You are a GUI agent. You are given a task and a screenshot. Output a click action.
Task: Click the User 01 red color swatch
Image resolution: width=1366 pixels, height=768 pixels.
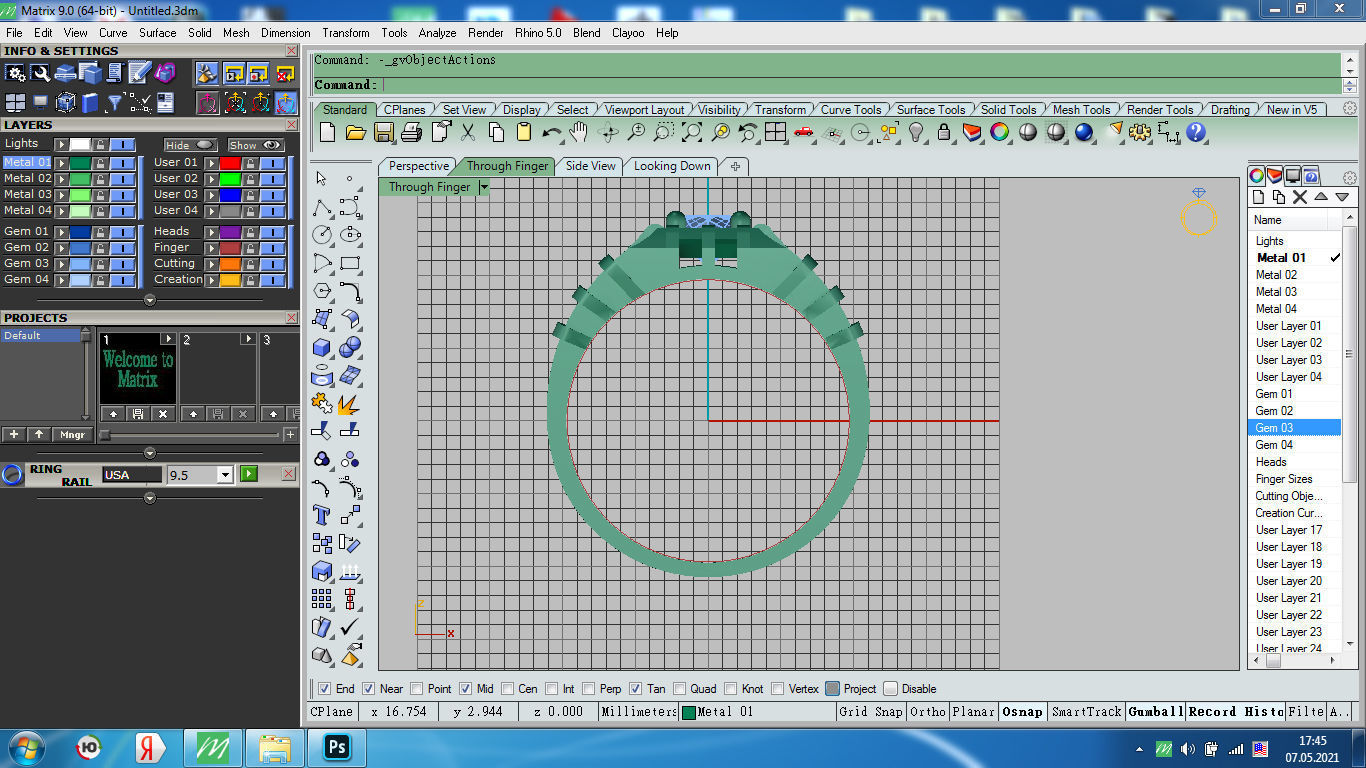230,163
